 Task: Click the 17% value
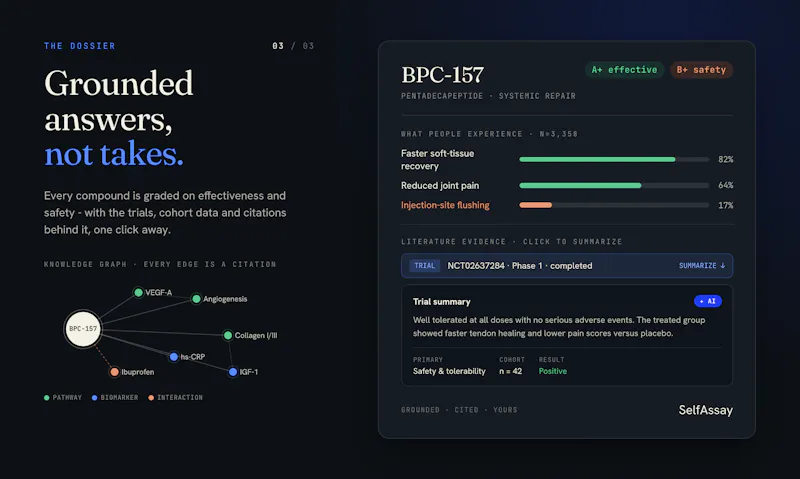[726, 206]
